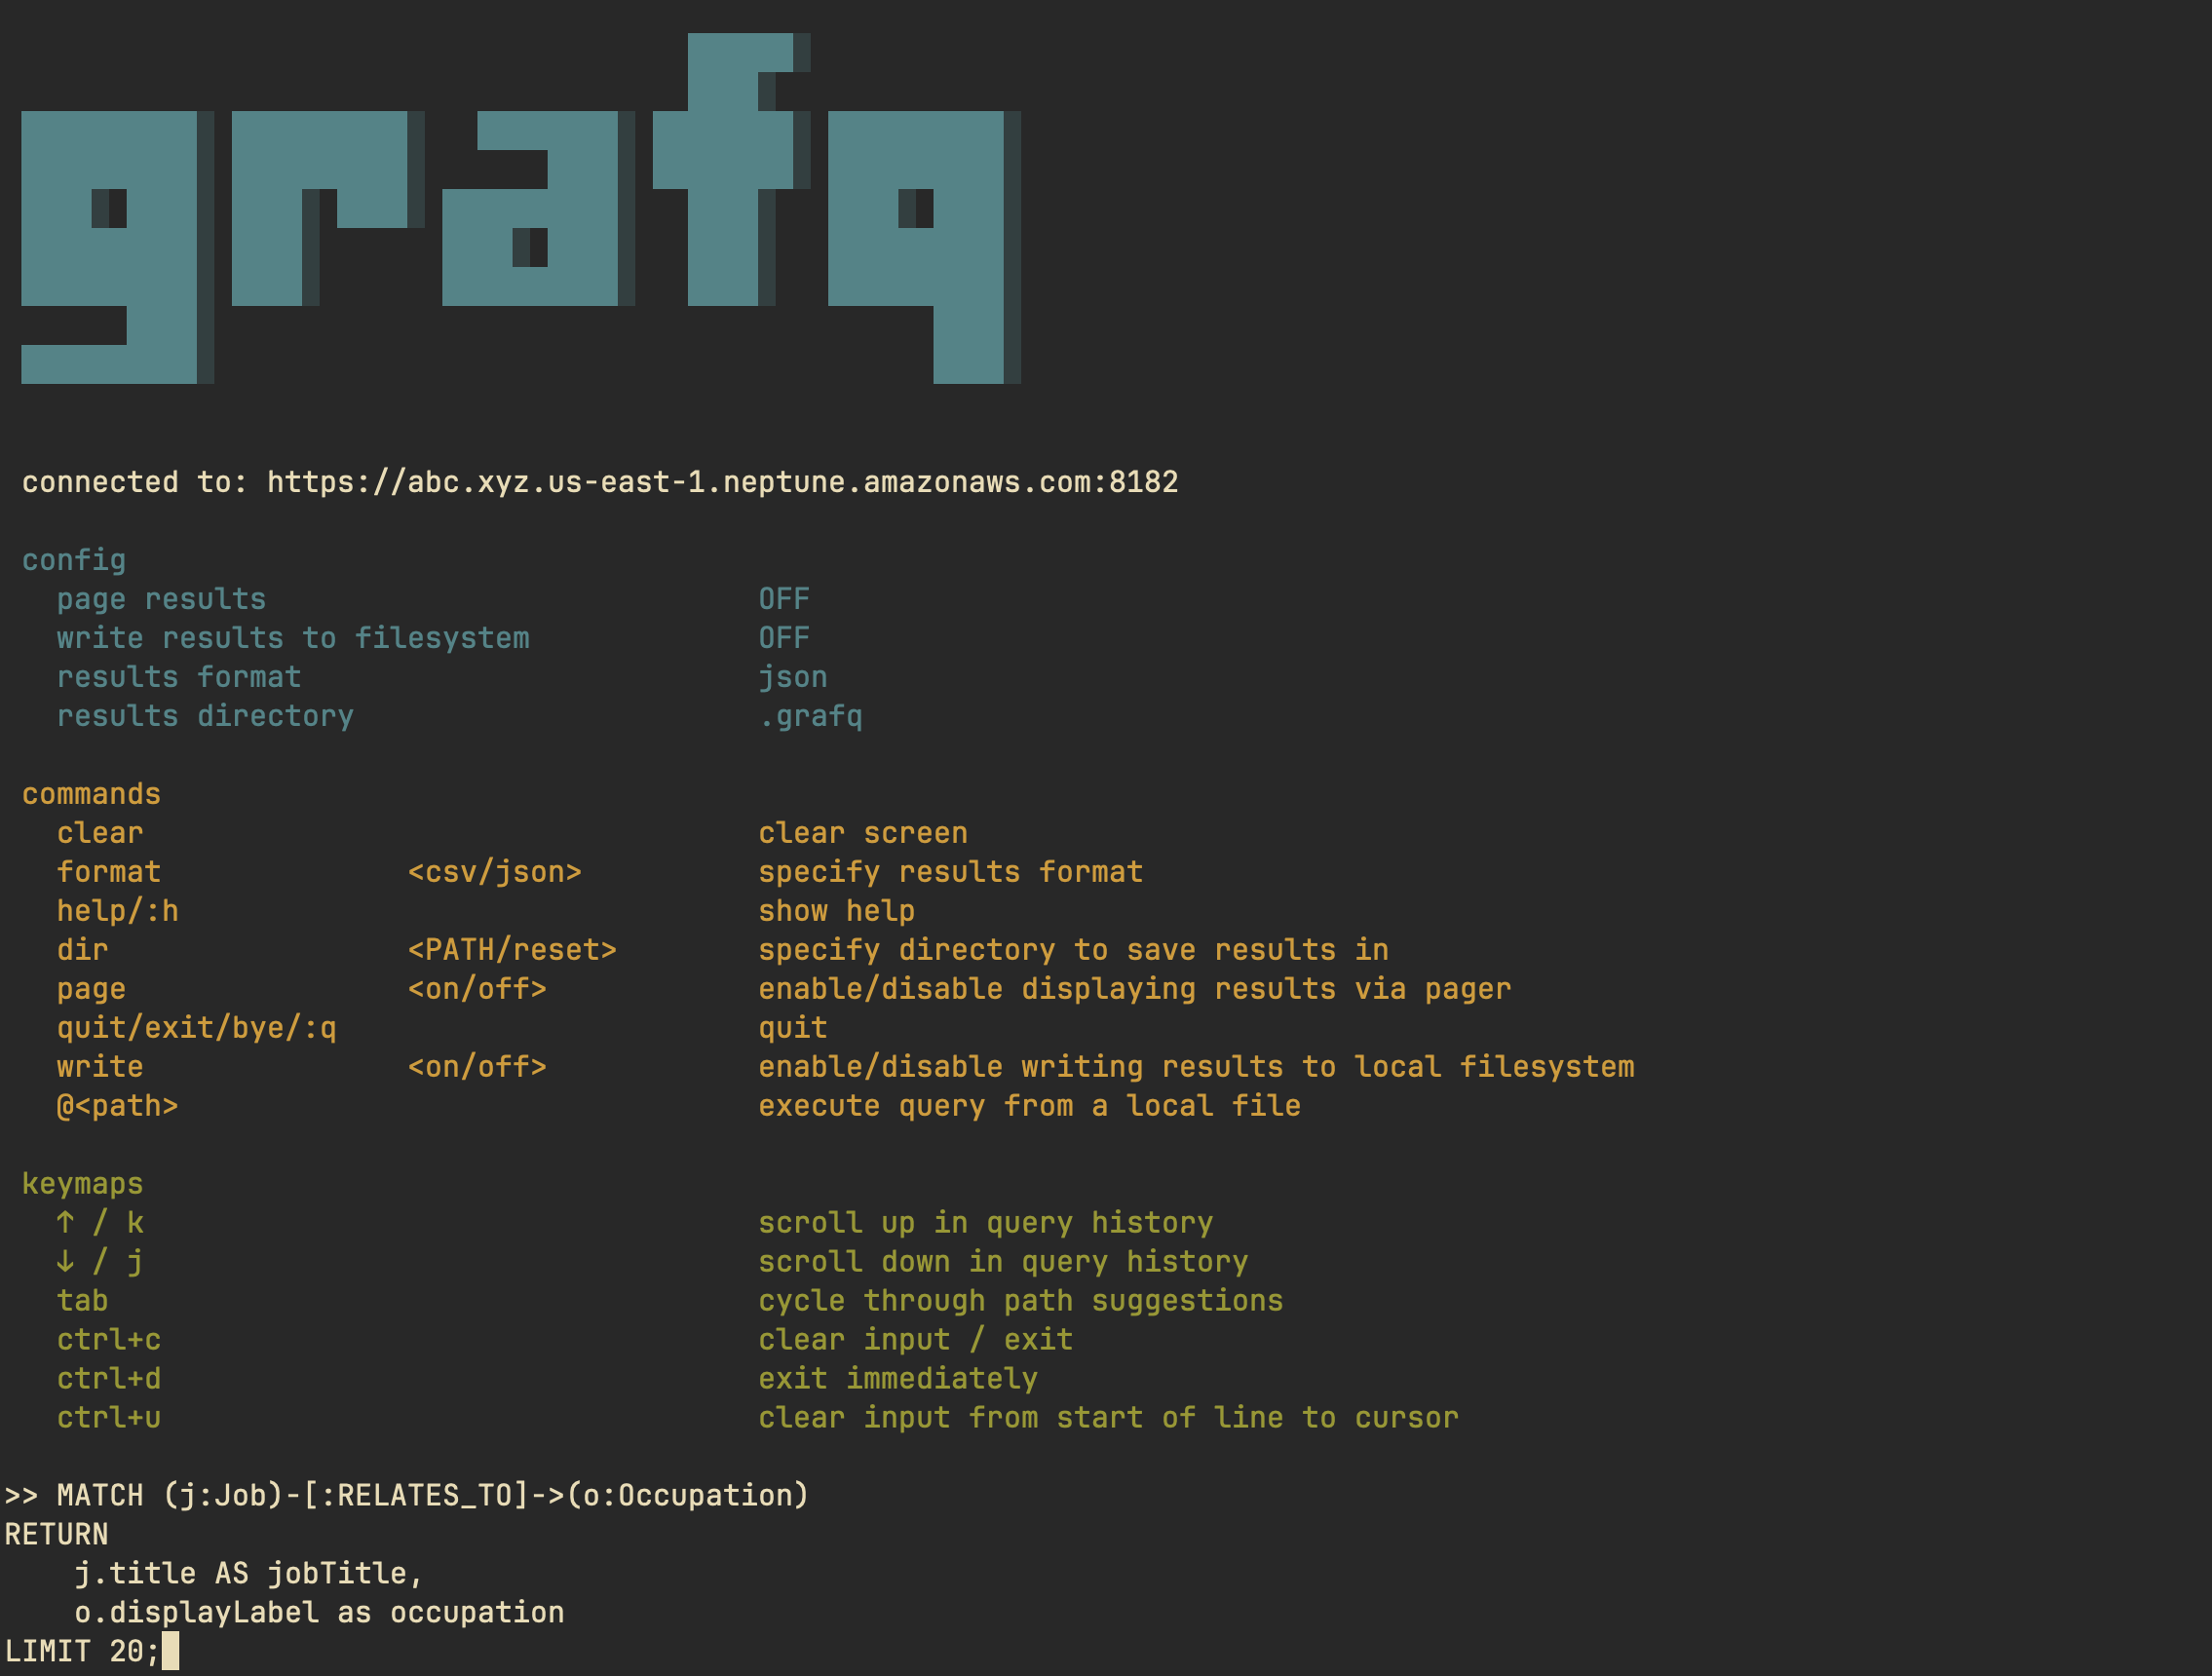Click the json results format value
Screen dimensions: 2212x1676
coord(792,676)
